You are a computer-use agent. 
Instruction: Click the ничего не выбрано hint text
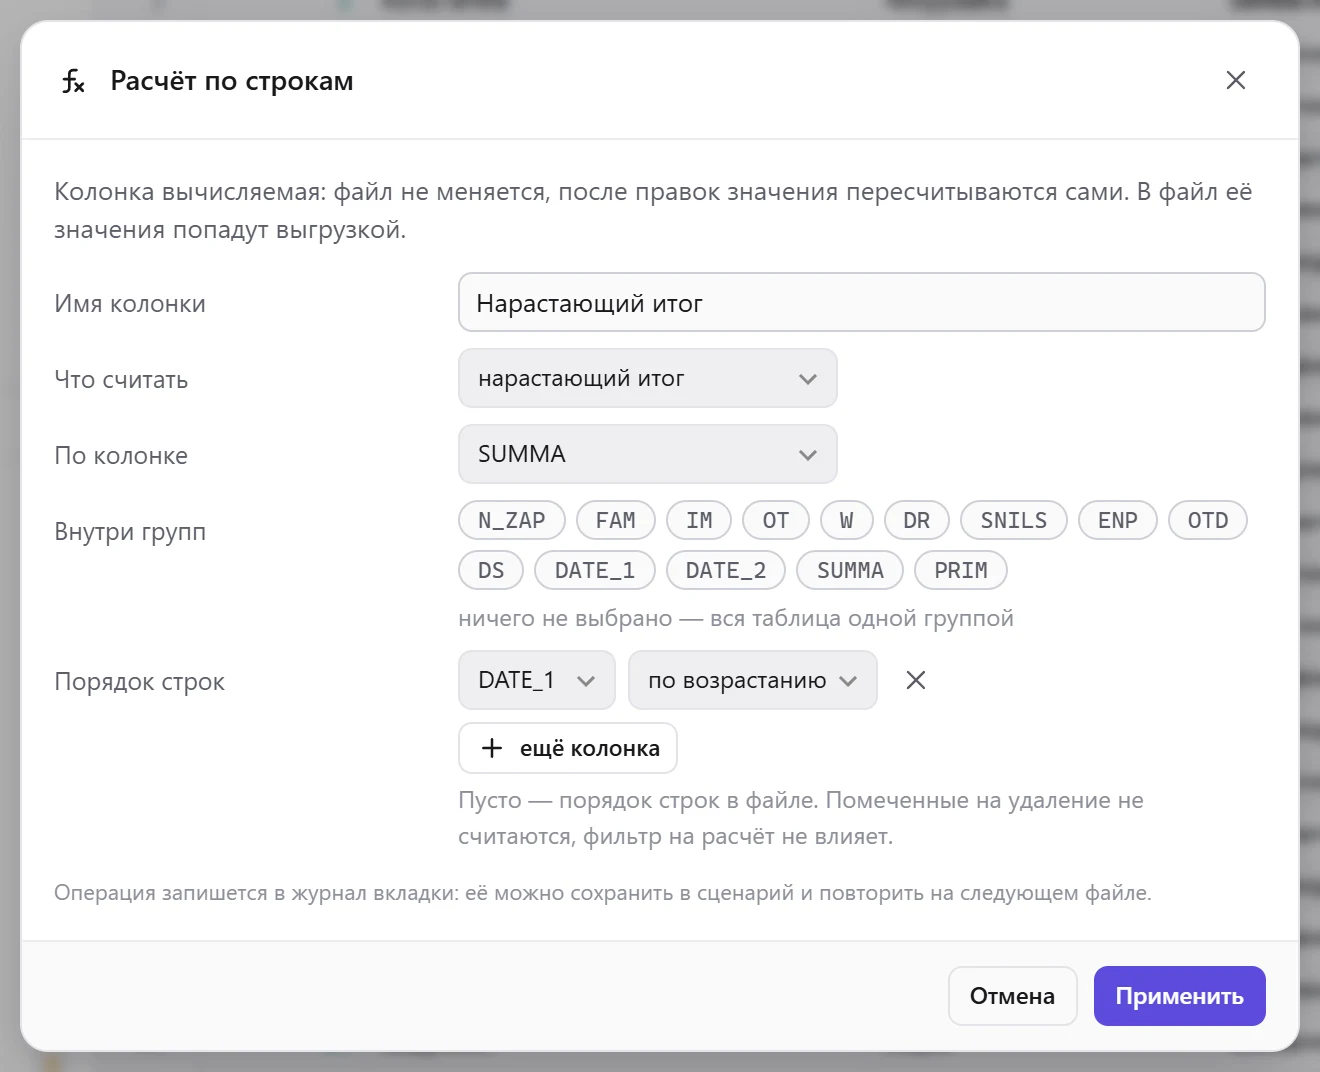[736, 618]
